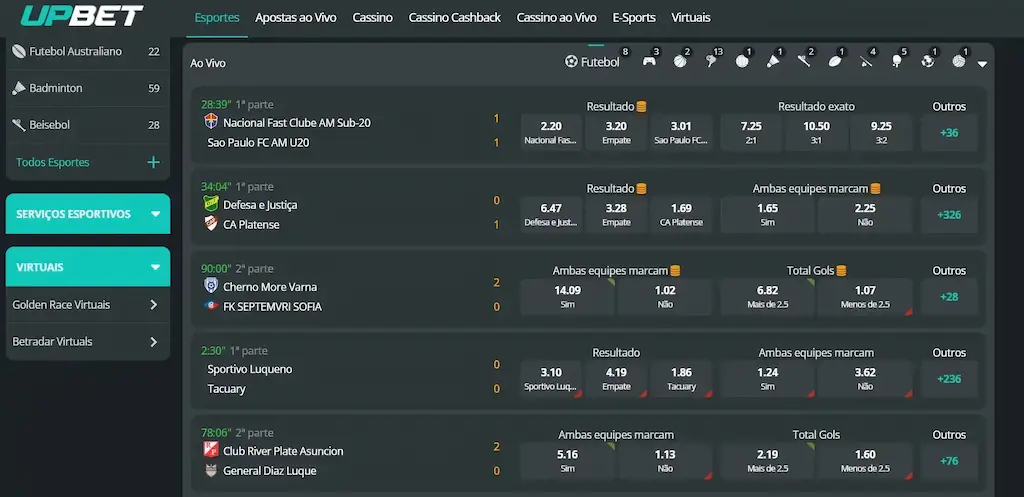Bet 1.86 on Tacuary

click(x=681, y=379)
